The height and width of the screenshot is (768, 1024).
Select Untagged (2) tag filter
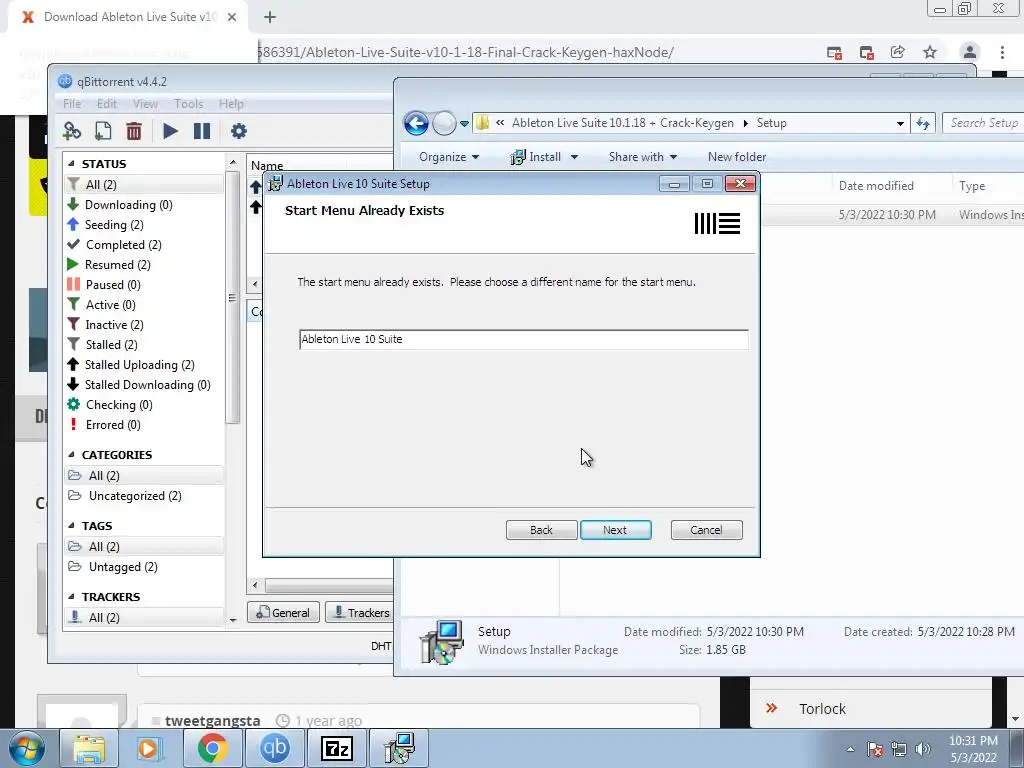(123, 567)
